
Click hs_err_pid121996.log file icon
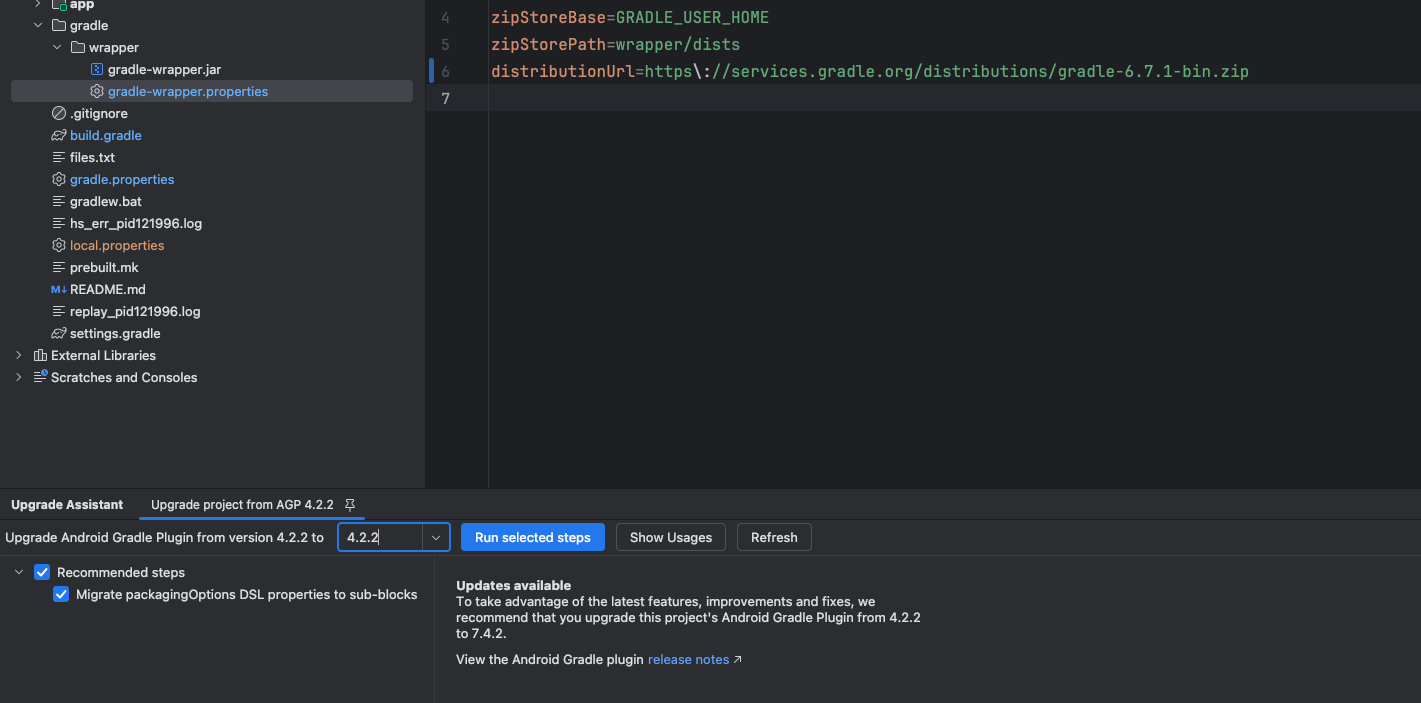[59, 223]
